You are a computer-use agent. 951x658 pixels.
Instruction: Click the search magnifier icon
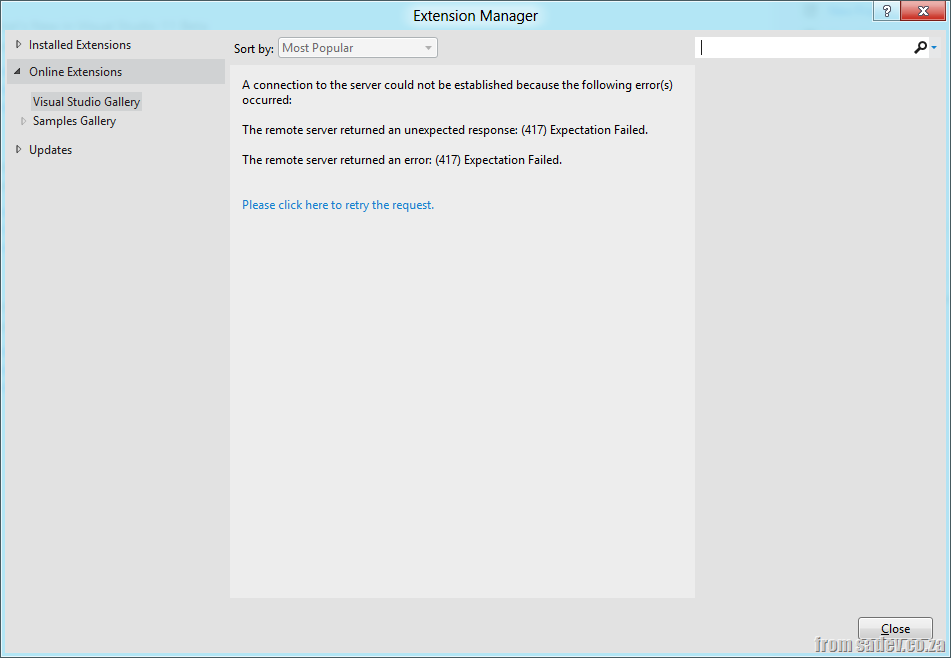pos(920,48)
